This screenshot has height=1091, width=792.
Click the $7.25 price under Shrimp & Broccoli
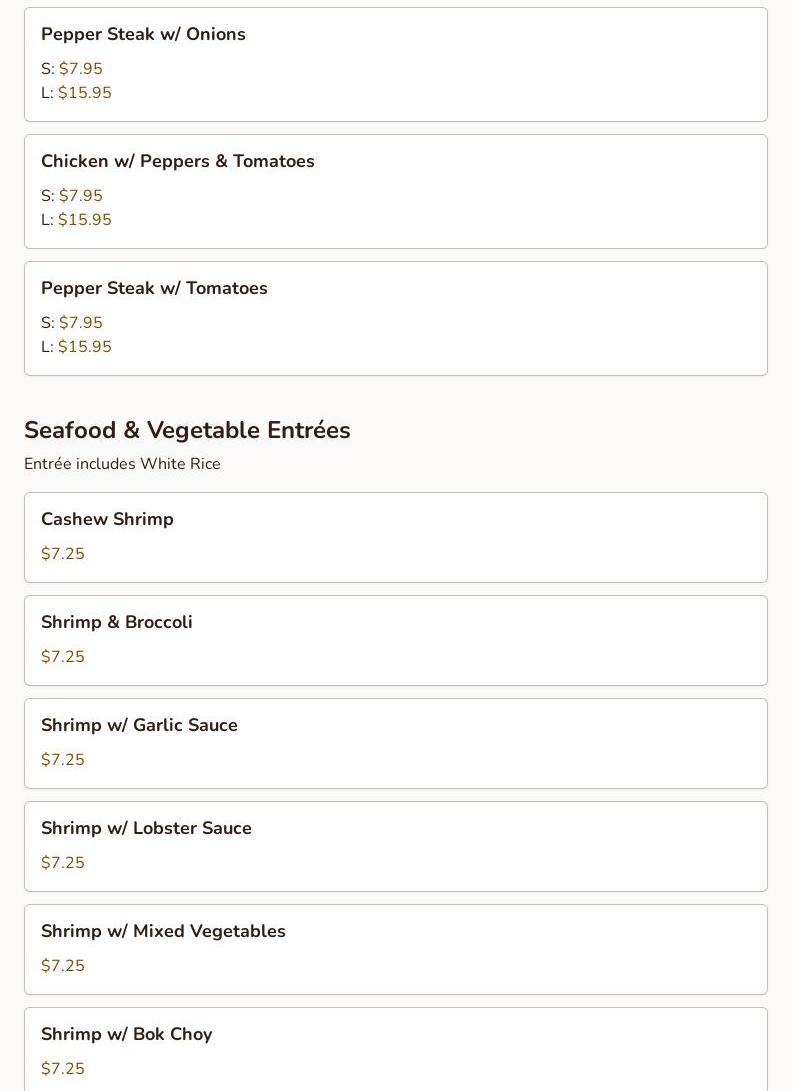point(63,657)
